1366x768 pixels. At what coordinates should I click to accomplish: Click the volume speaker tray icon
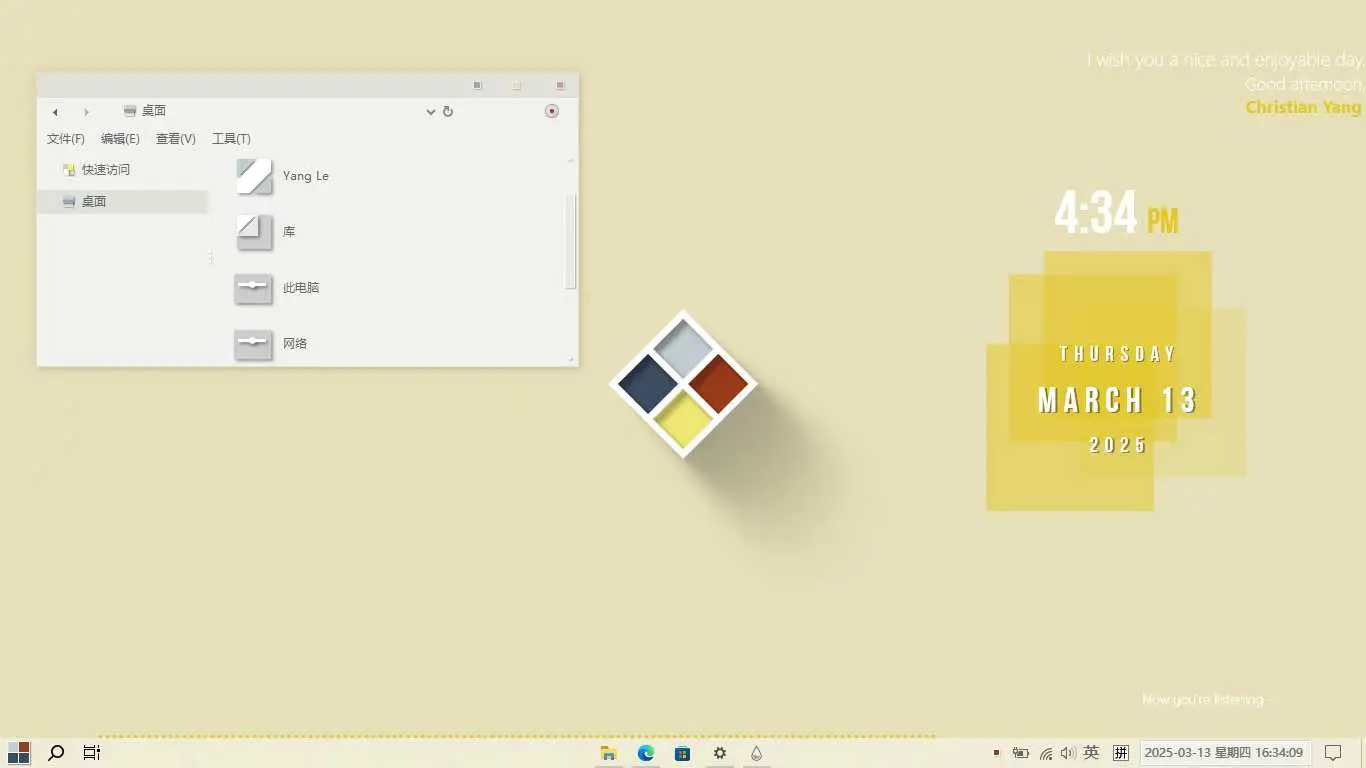pyautogui.click(x=1067, y=753)
